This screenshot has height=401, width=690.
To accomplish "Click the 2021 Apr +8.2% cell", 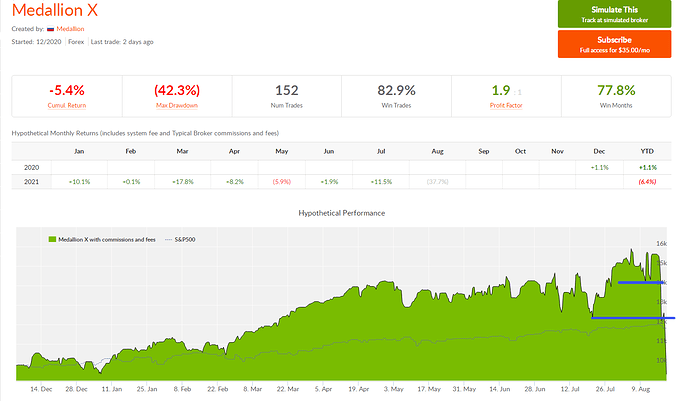I will 235,181.
